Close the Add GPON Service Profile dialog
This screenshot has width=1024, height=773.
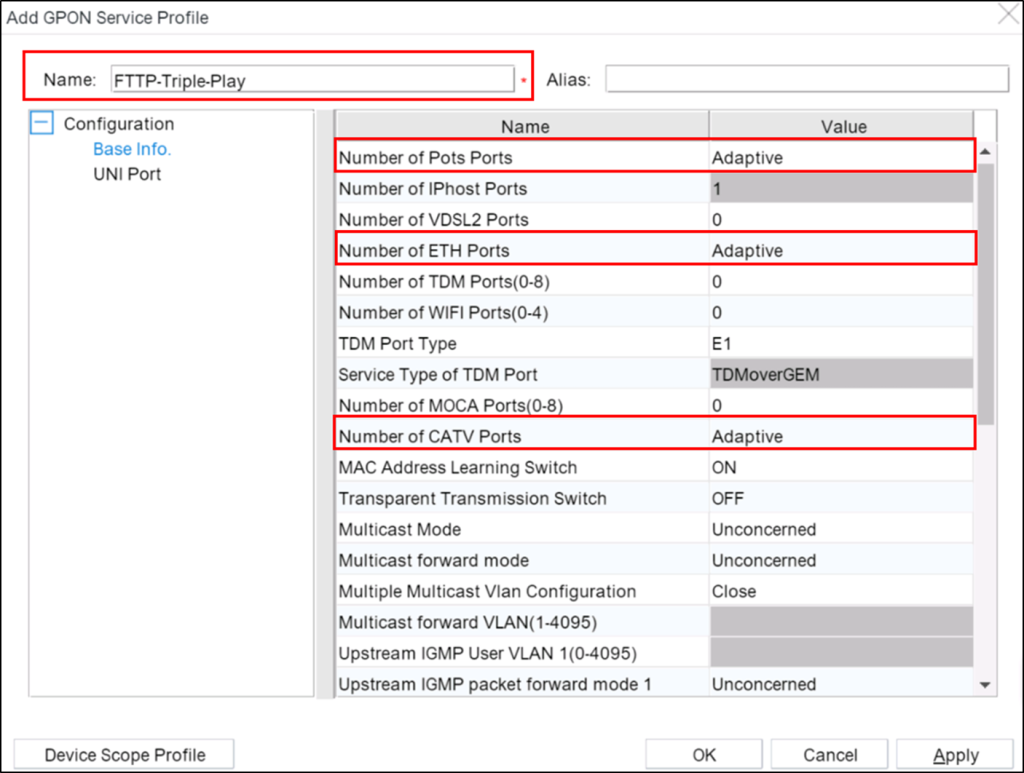[1007, 15]
